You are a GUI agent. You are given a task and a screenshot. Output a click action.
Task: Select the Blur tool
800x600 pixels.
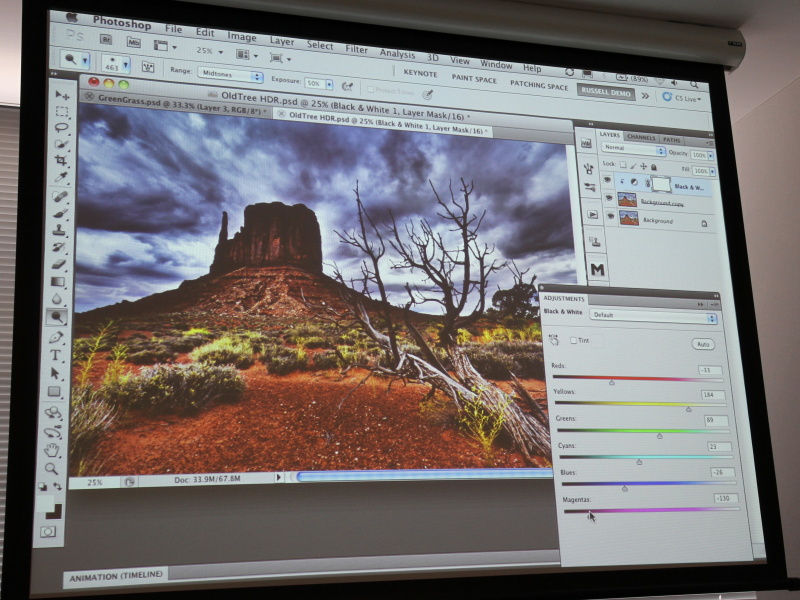pos(57,299)
